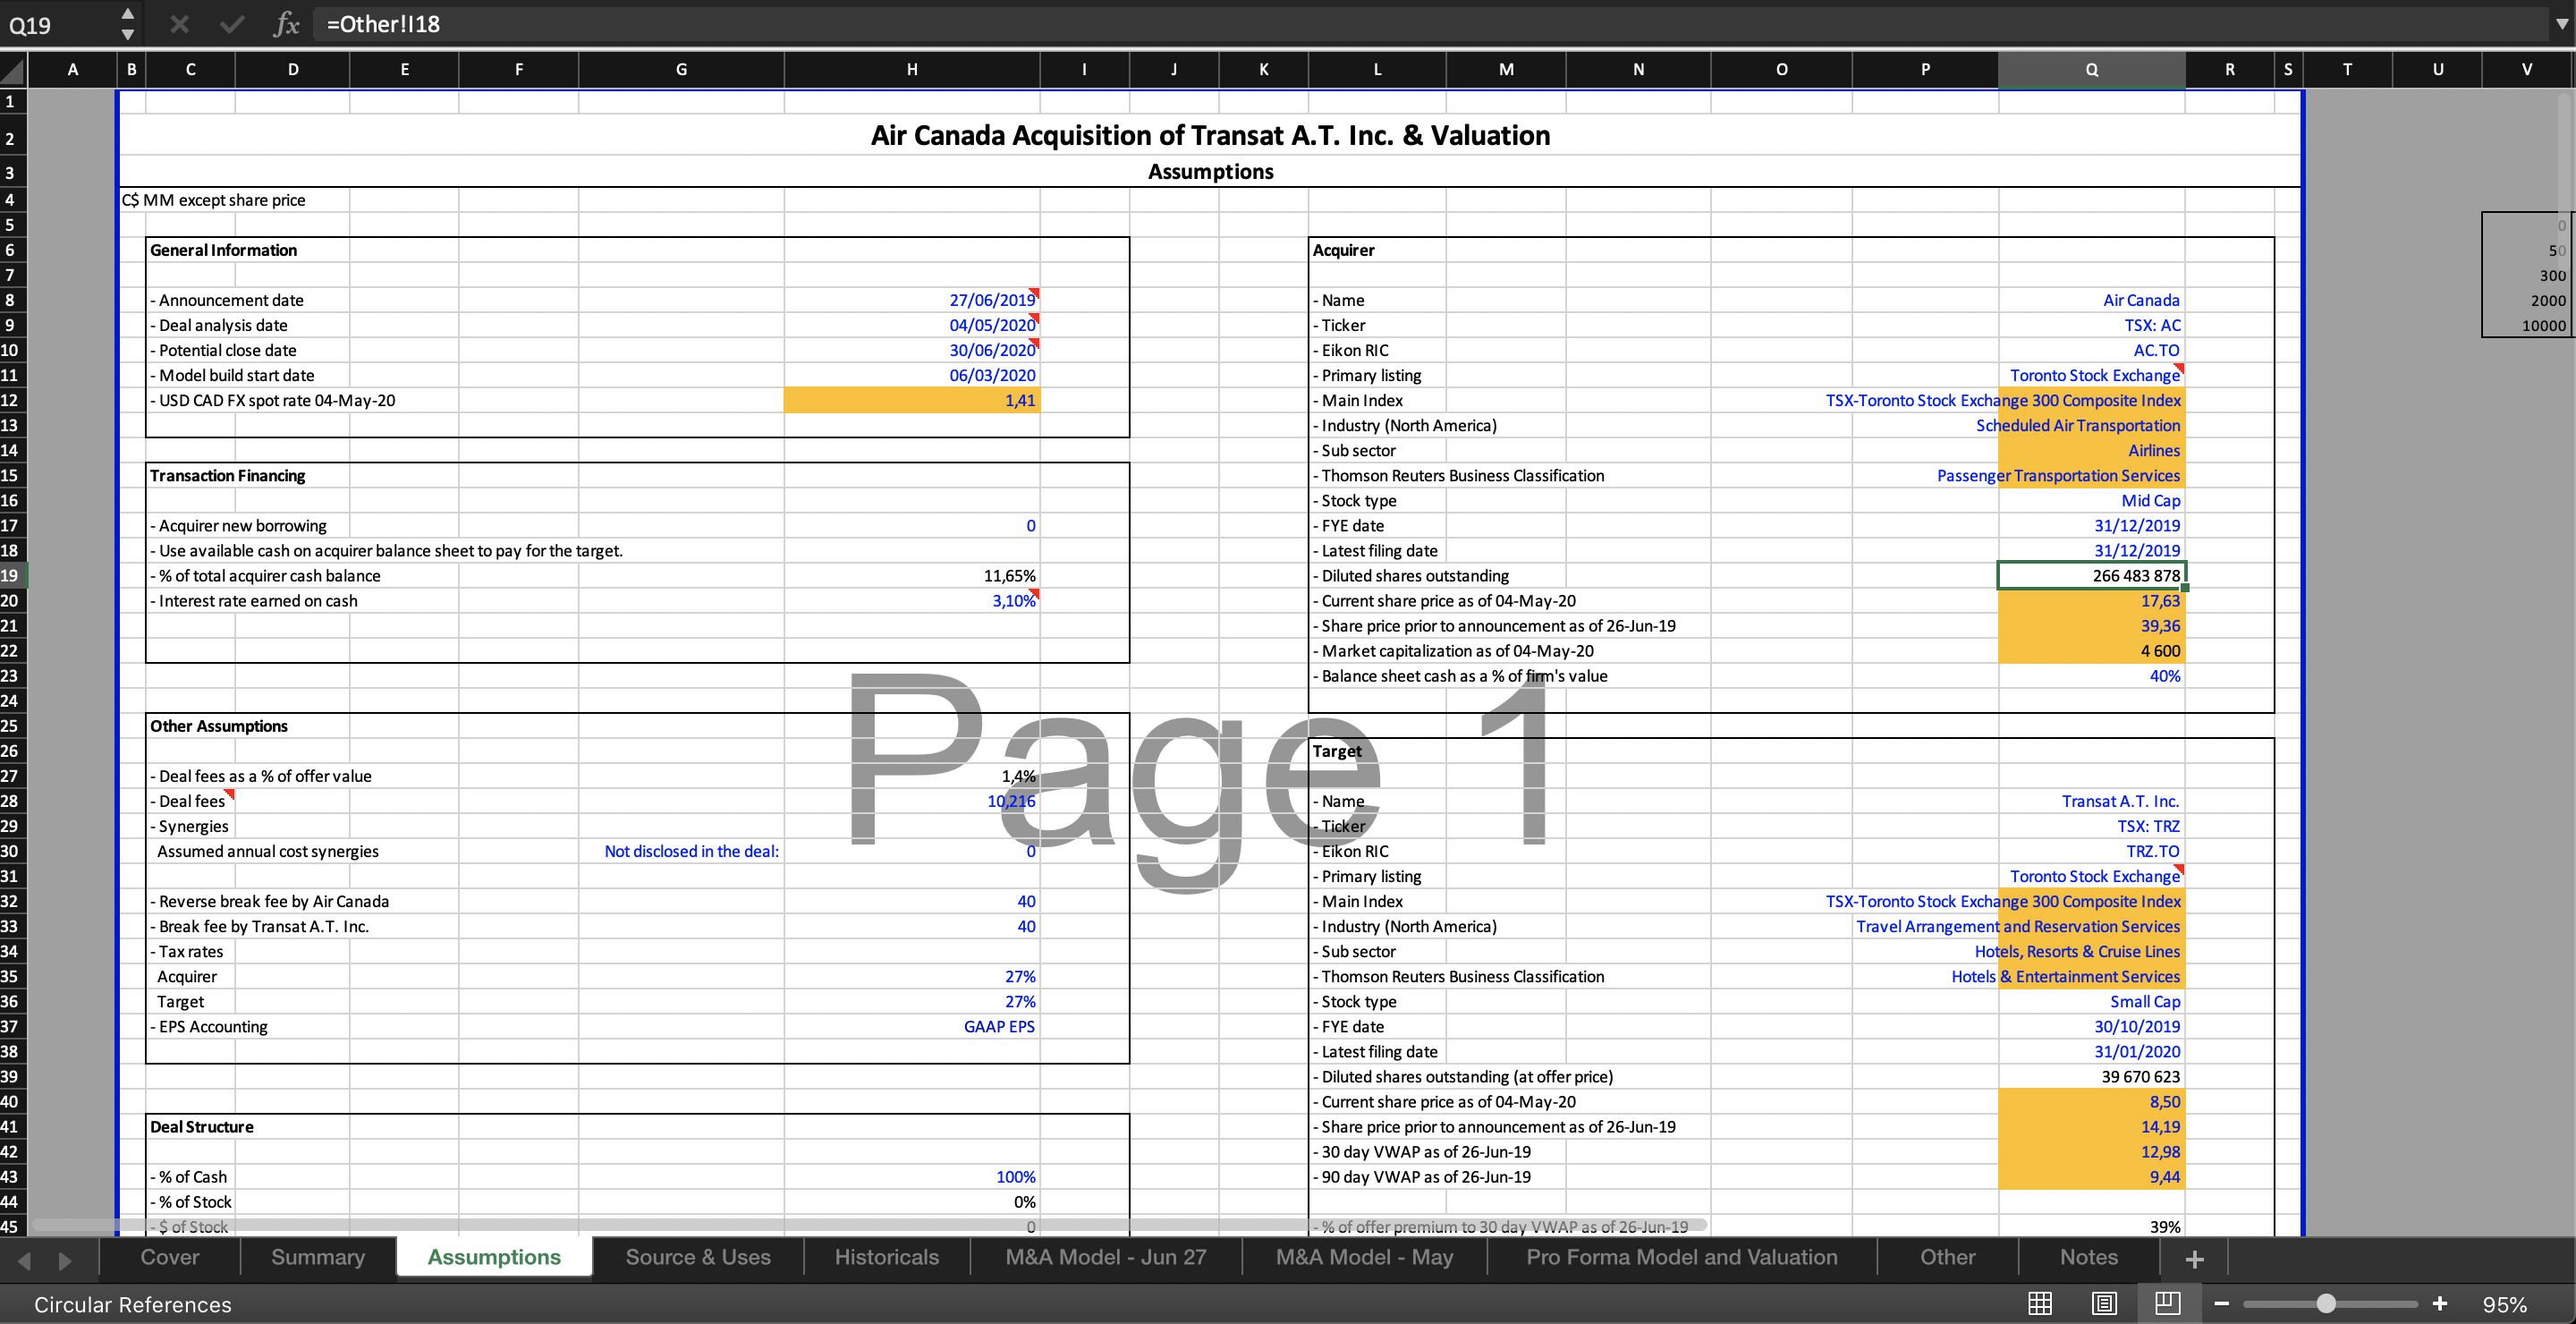Select target diluted shares 39 670 623
The height and width of the screenshot is (1324, 2576).
pos(2091,1077)
